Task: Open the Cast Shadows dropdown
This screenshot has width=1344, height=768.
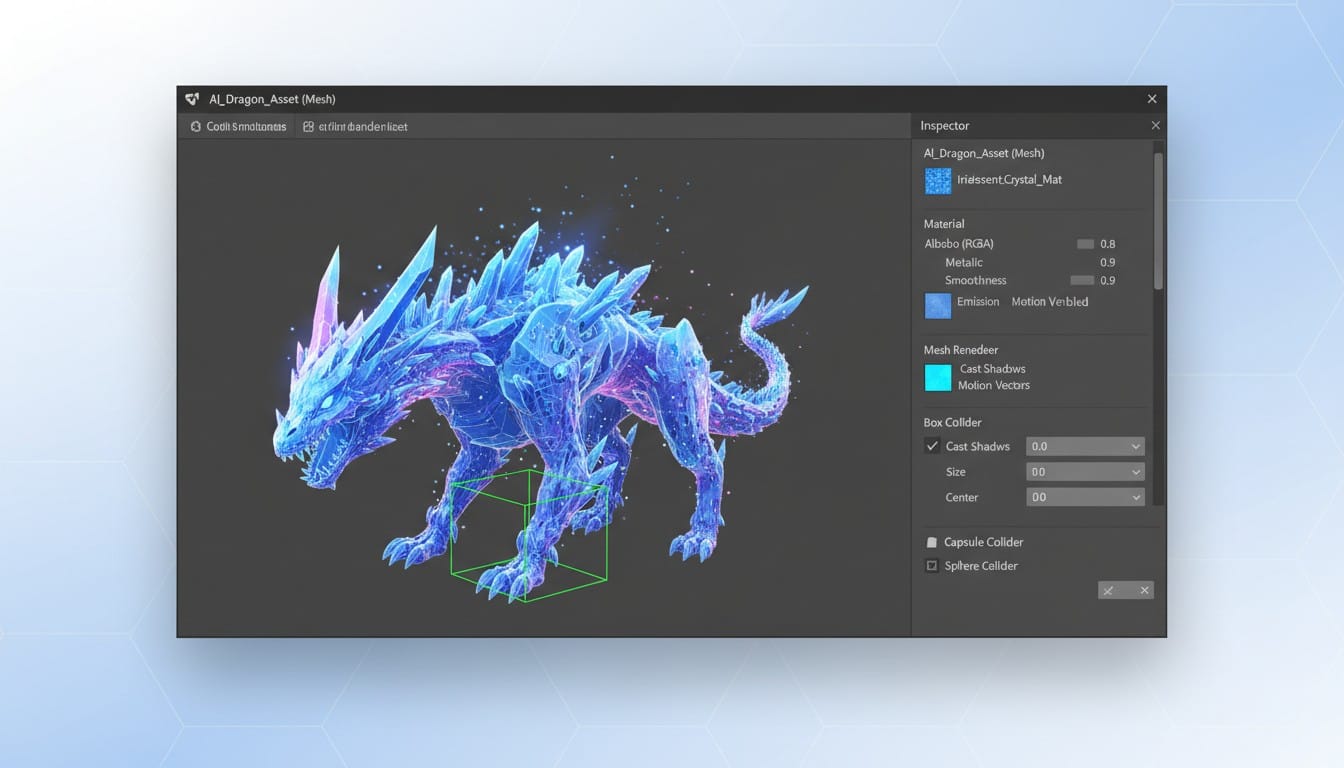Action: tap(1085, 446)
